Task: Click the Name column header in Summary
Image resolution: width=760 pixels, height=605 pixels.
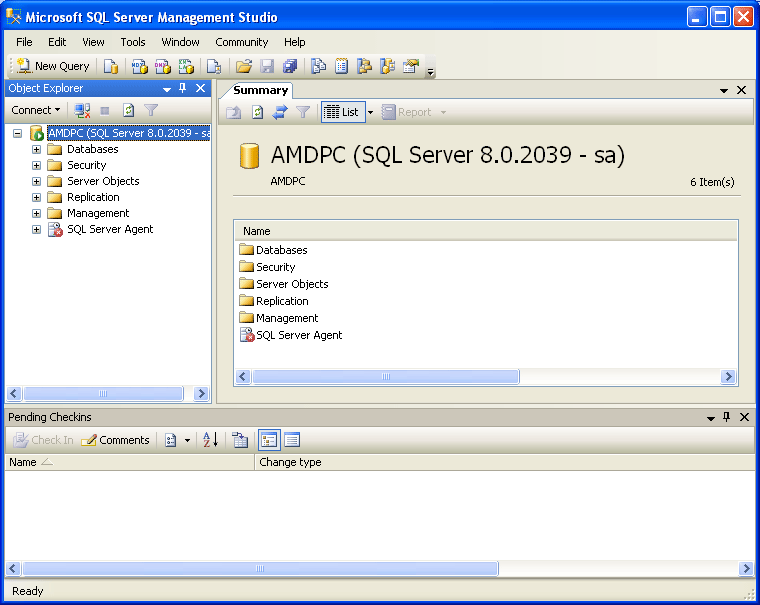Action: pos(486,231)
